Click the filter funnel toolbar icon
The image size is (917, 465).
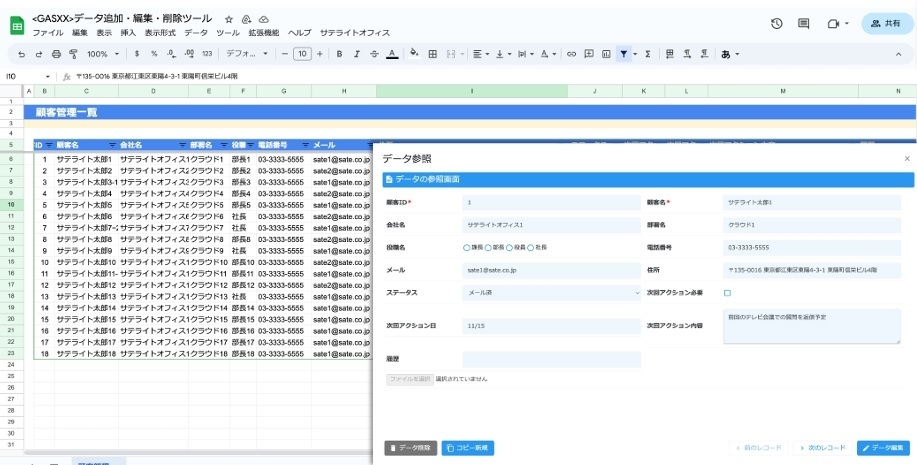click(622, 54)
